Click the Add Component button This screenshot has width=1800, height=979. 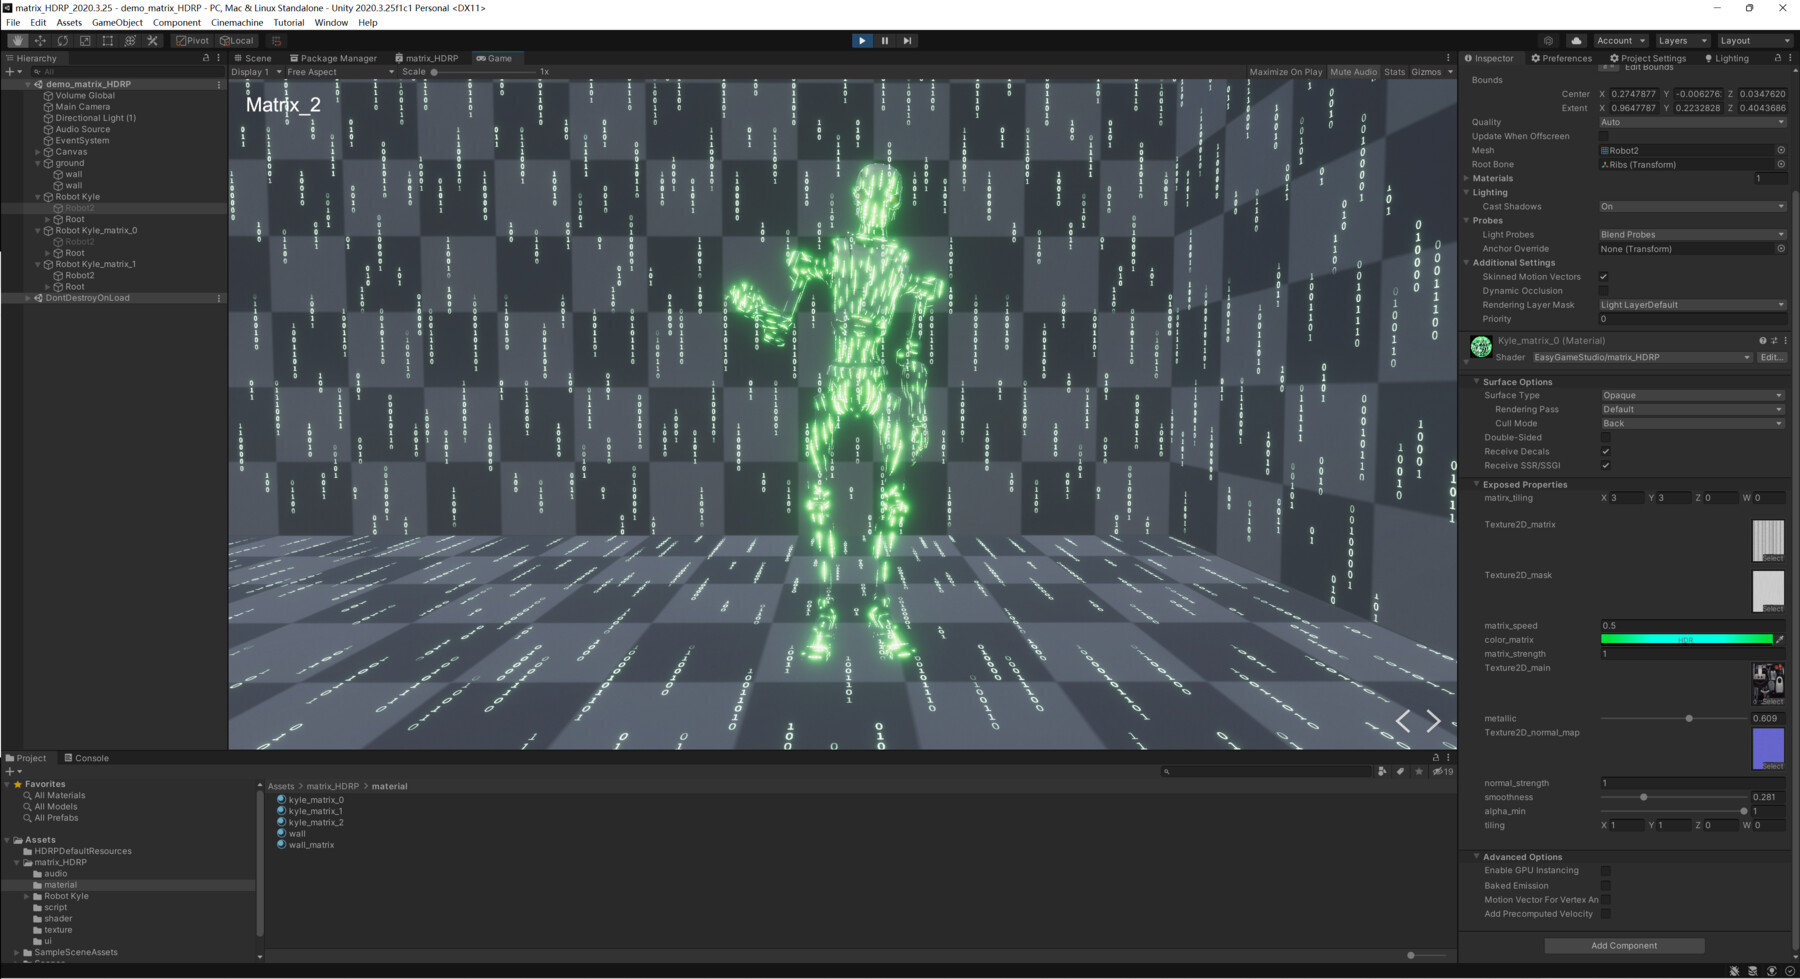[1623, 945]
